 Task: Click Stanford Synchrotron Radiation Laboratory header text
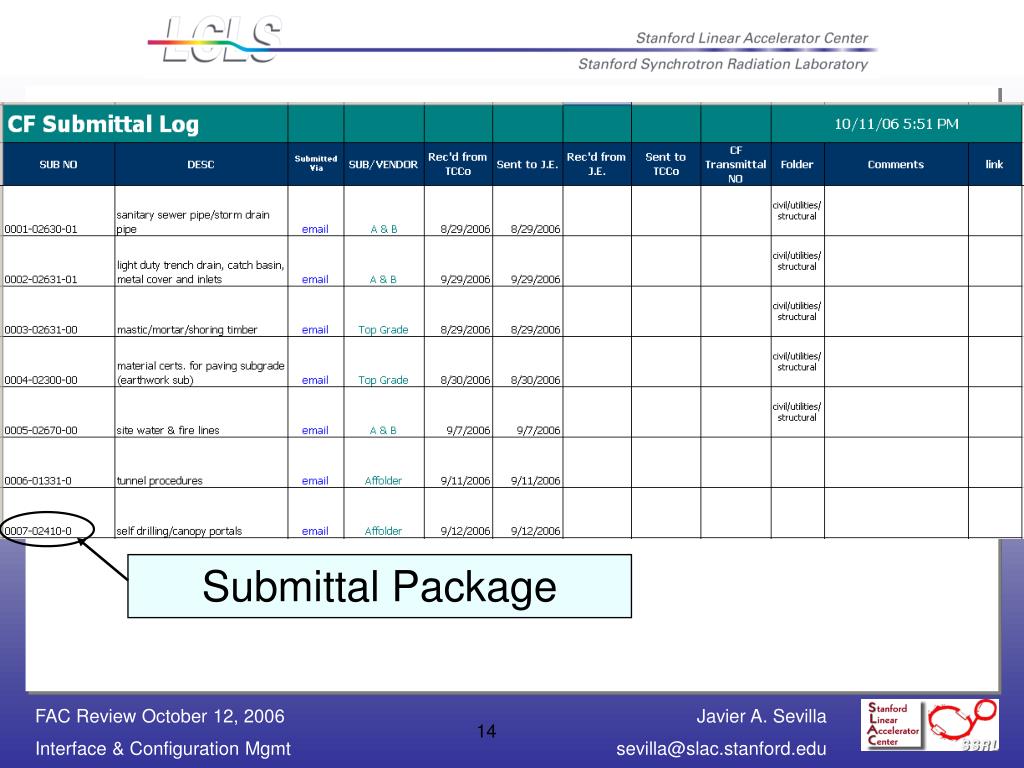(x=723, y=64)
